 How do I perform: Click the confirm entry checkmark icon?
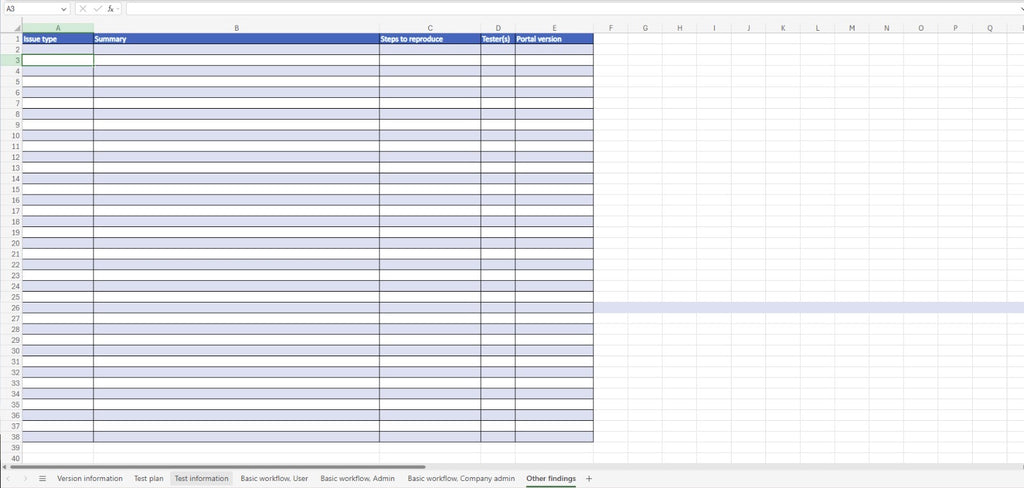tap(97, 8)
